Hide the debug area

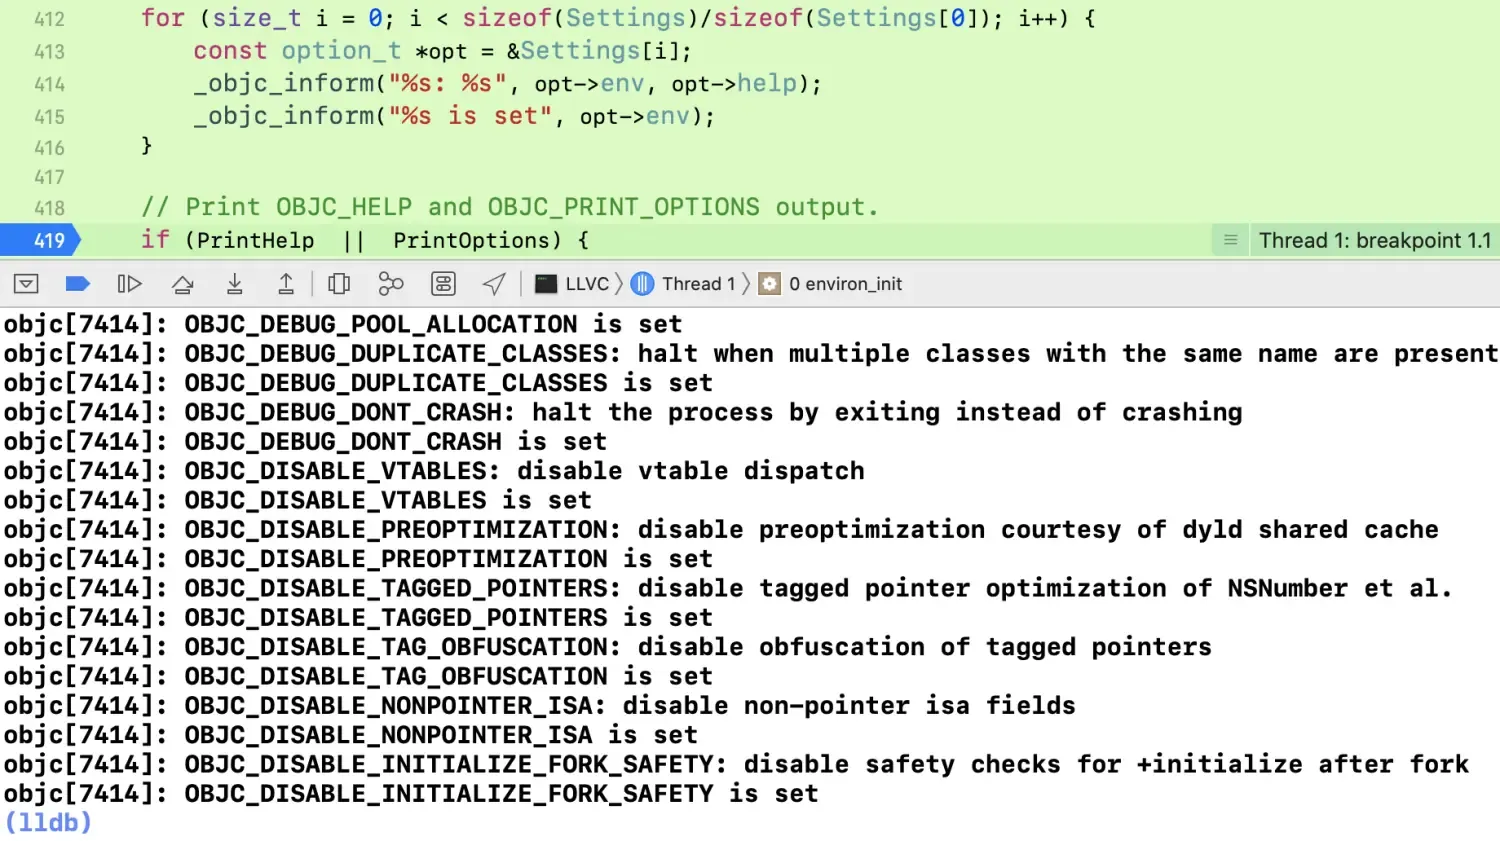[26, 284]
